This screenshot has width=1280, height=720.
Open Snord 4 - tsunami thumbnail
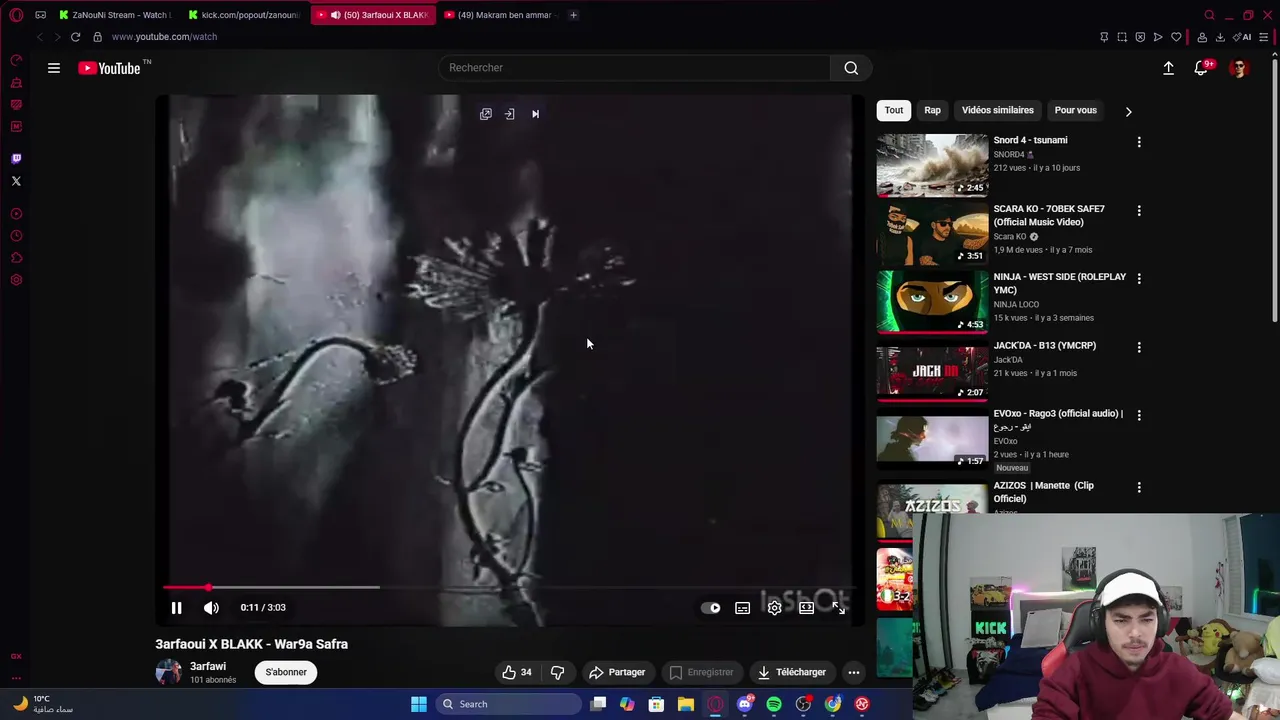tap(932, 165)
